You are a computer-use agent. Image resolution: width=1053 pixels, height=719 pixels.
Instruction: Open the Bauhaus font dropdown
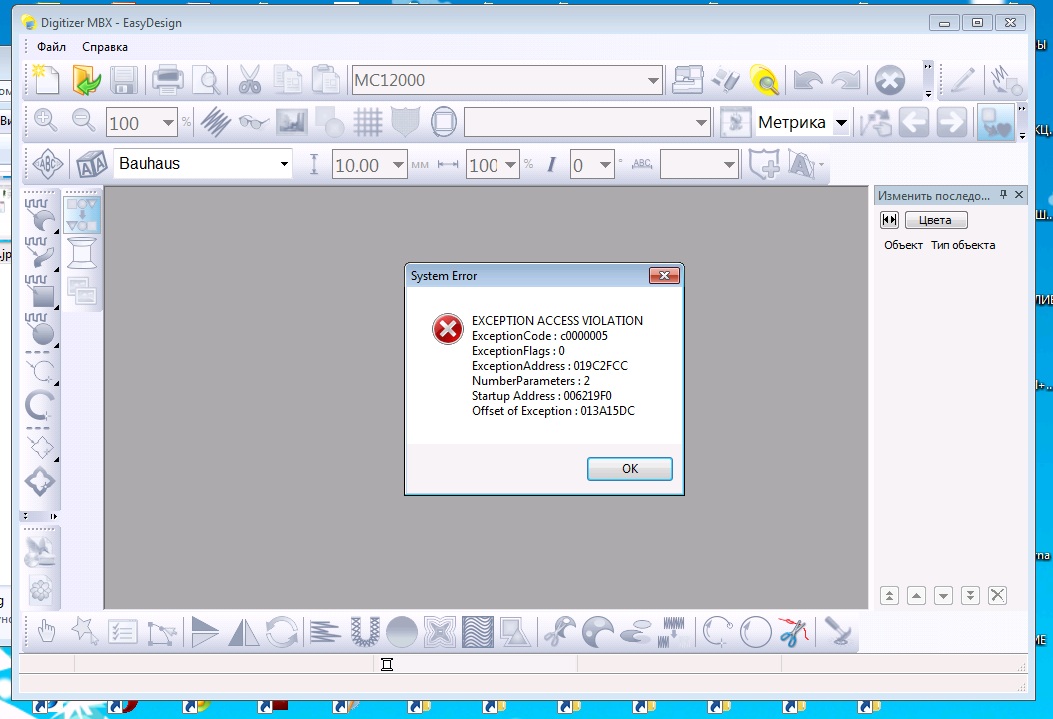pos(284,164)
